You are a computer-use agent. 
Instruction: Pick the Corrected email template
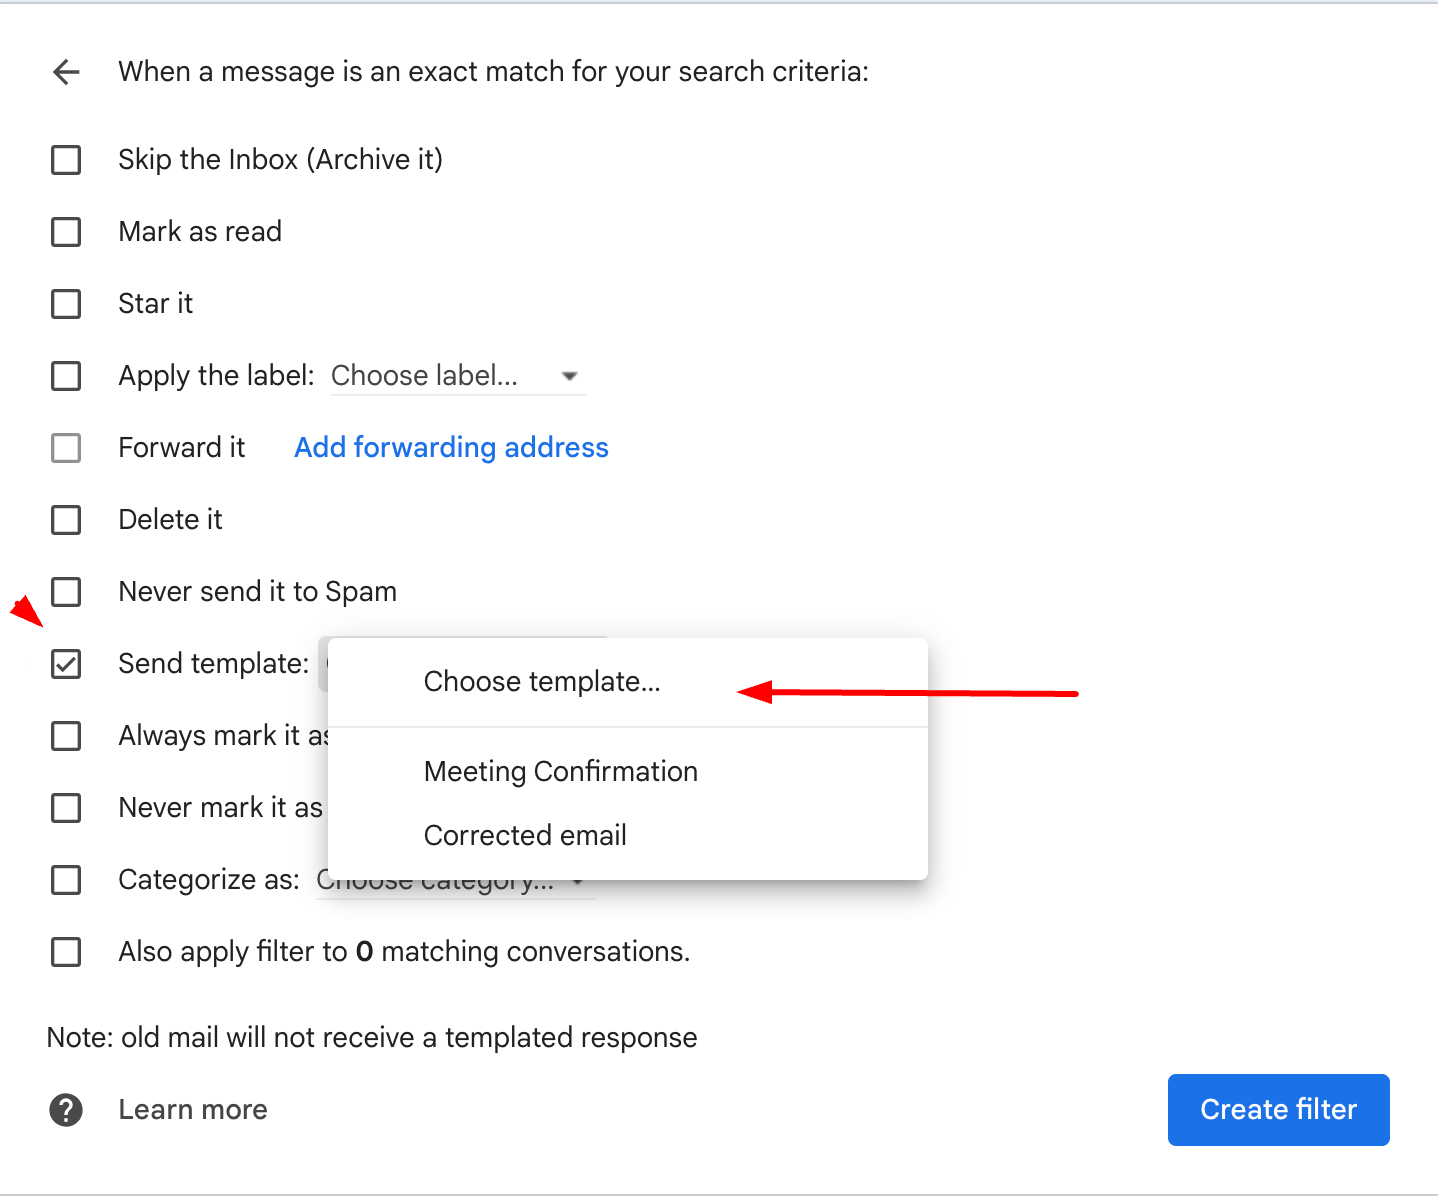(628, 836)
